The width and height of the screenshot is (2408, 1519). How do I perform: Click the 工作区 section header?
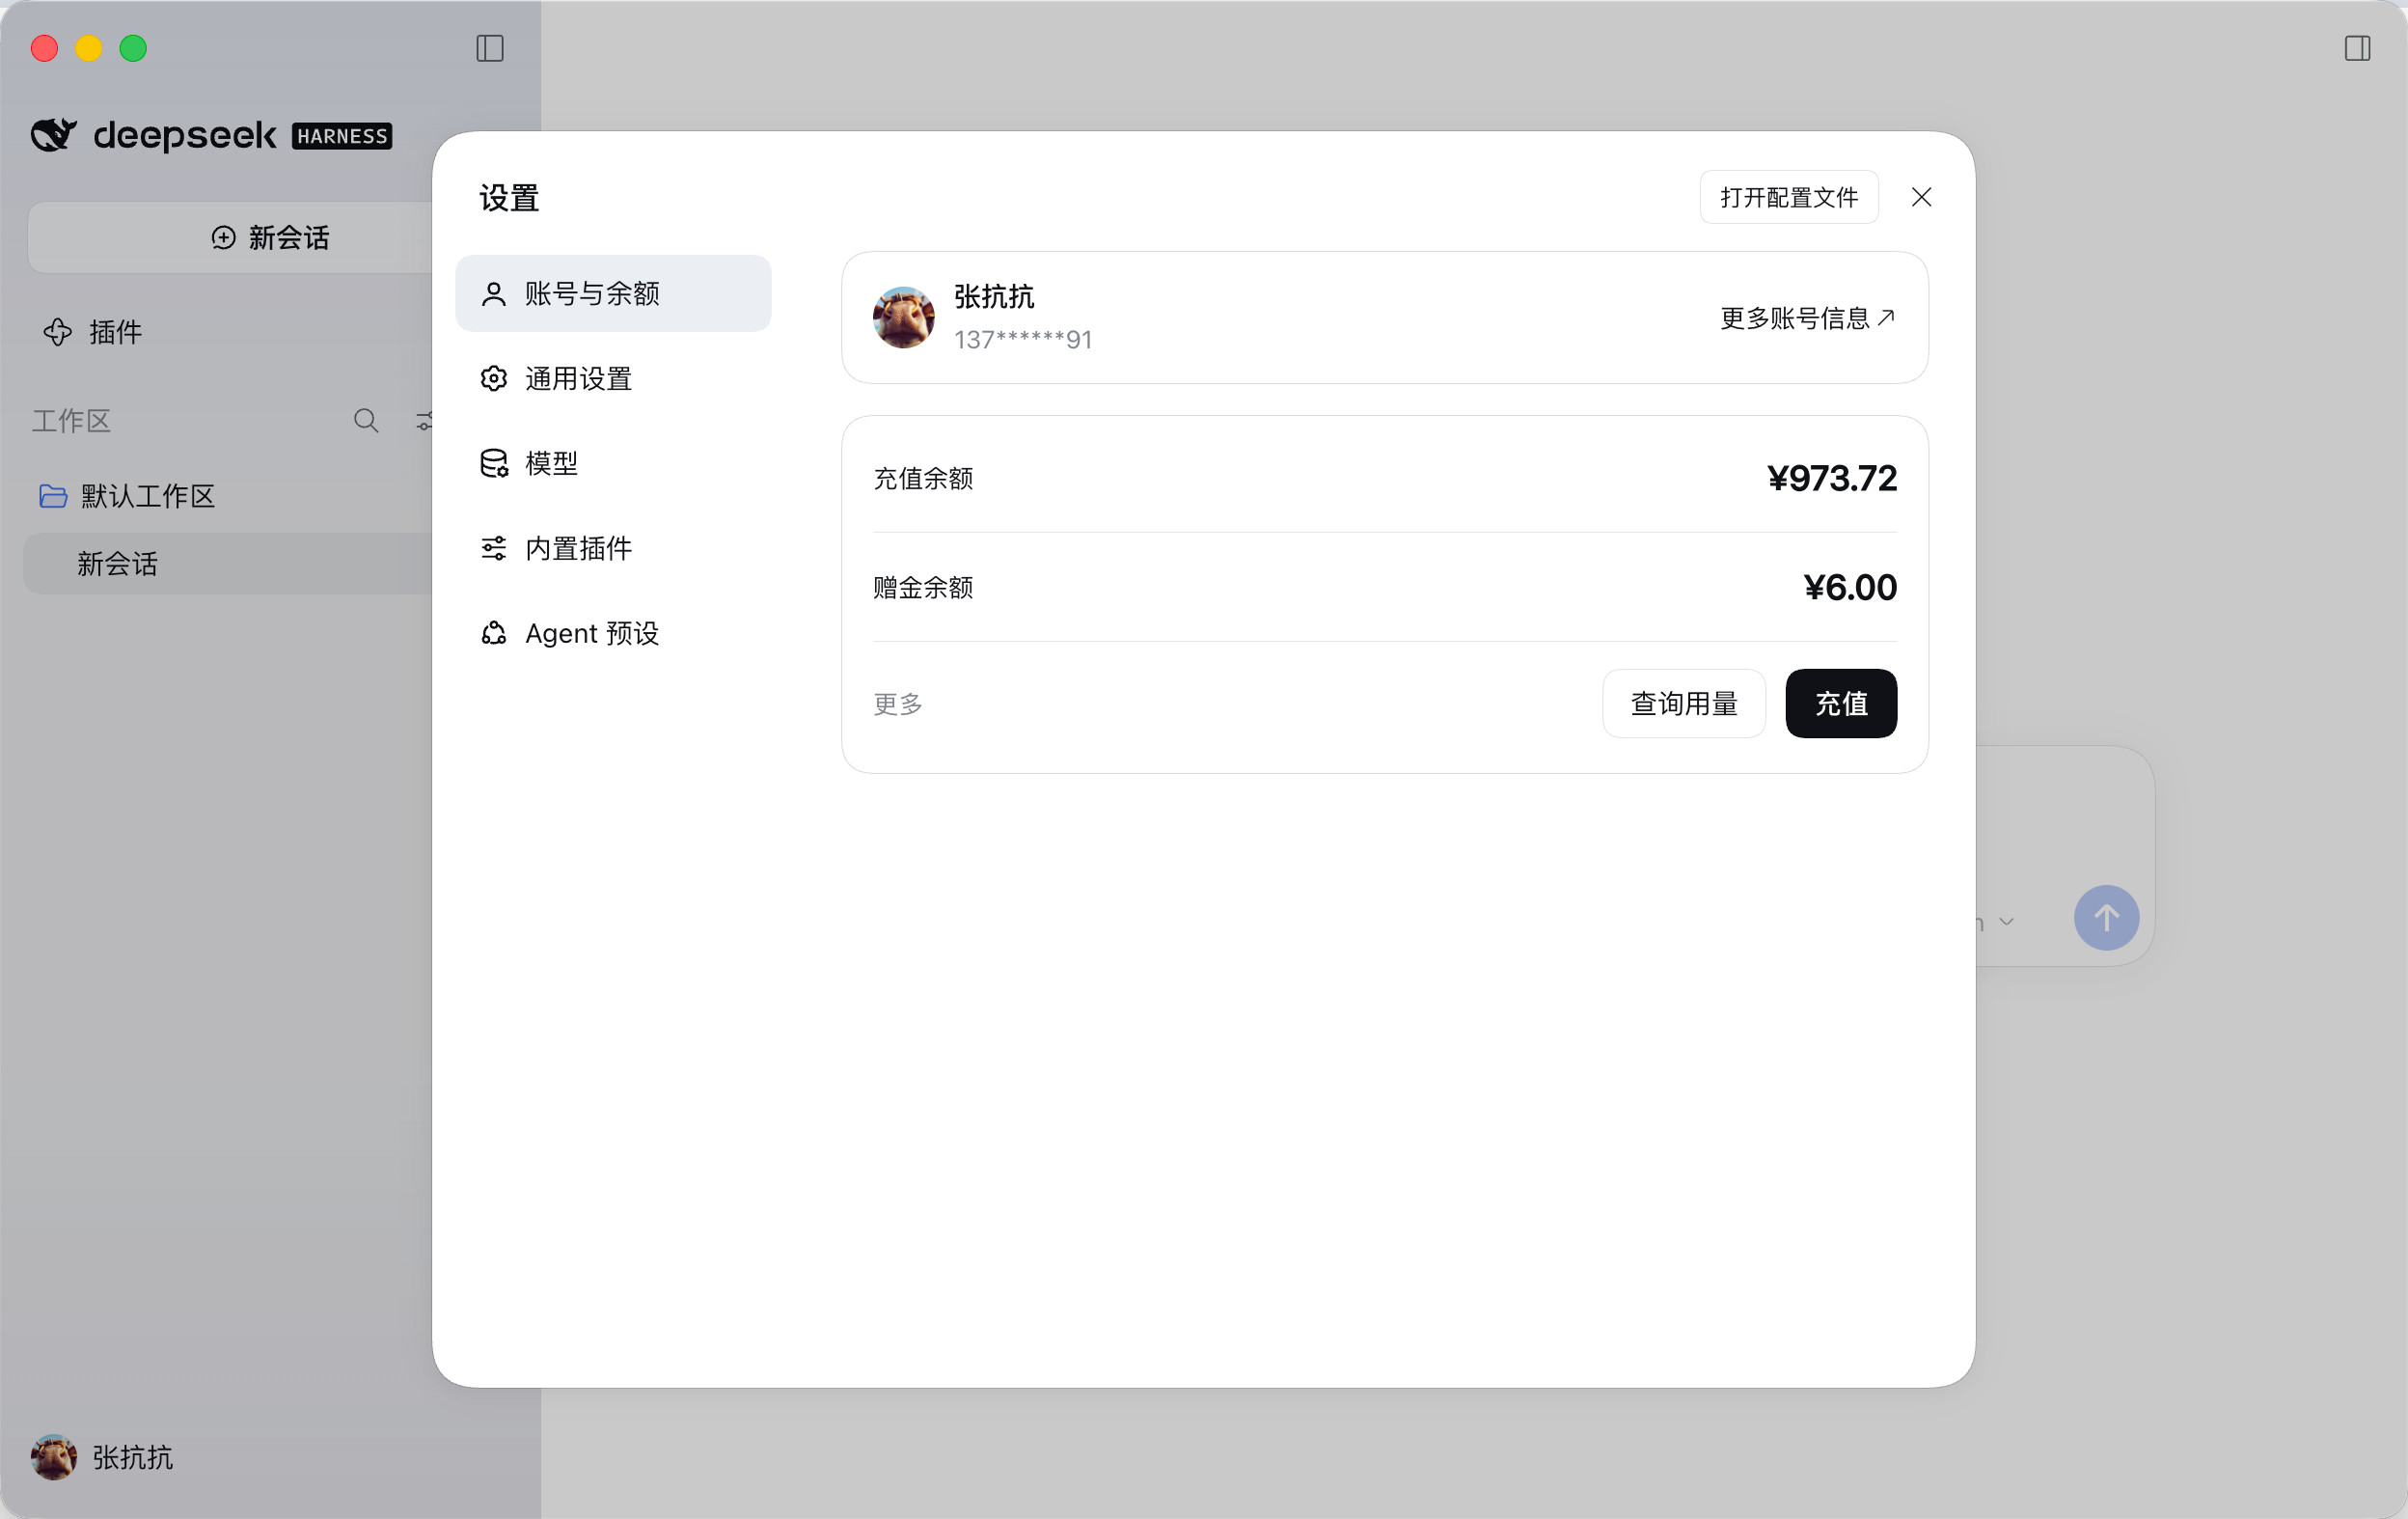[x=71, y=421]
